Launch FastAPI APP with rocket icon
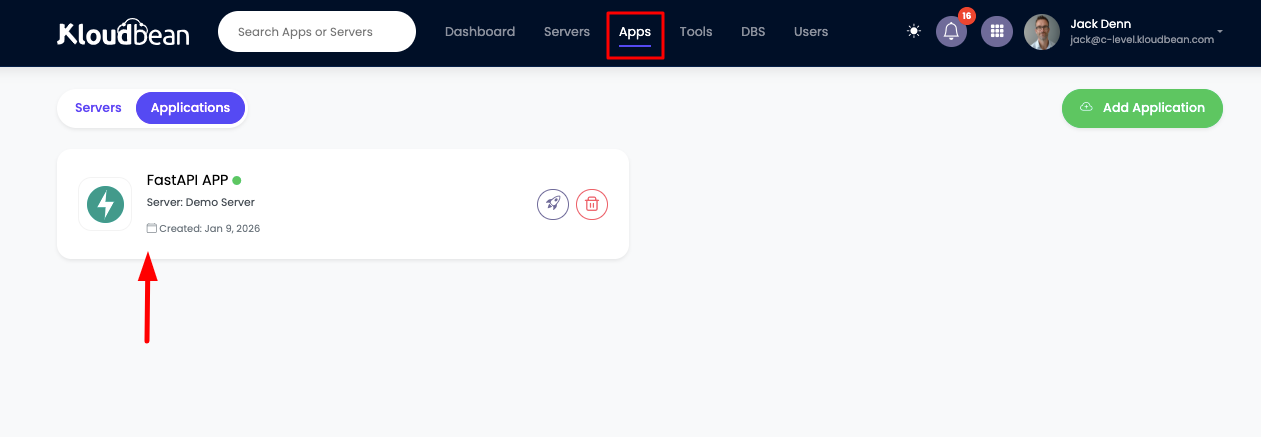The height and width of the screenshot is (437, 1261). 553,204
